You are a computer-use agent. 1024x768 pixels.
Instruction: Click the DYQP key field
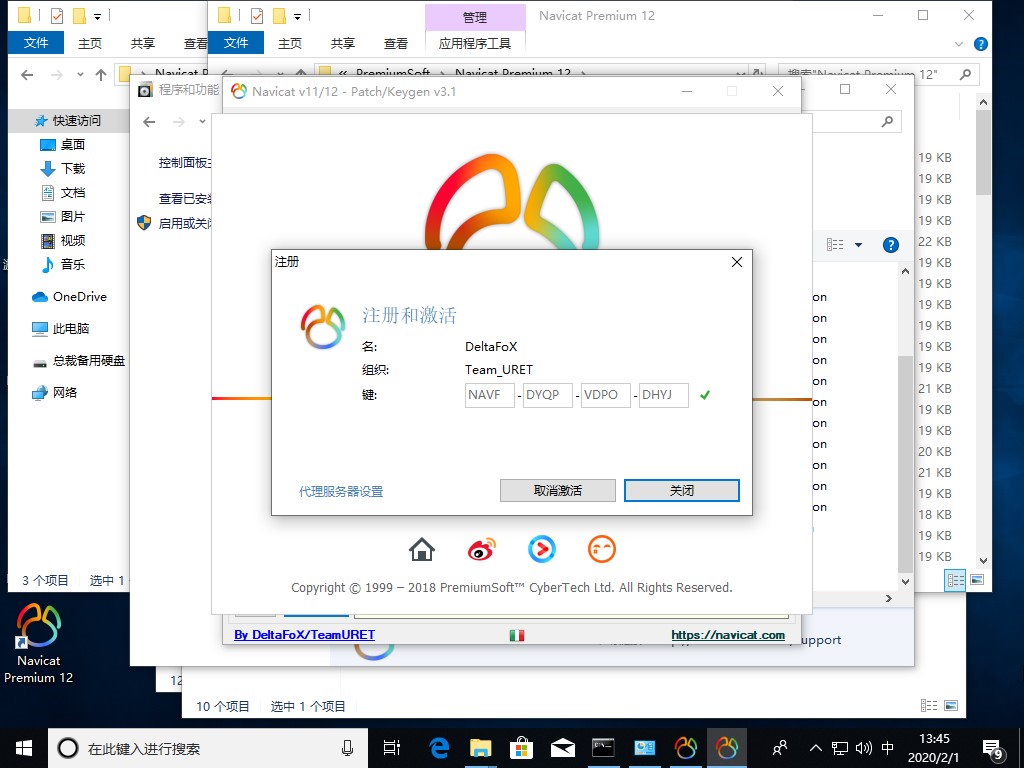tap(548, 395)
